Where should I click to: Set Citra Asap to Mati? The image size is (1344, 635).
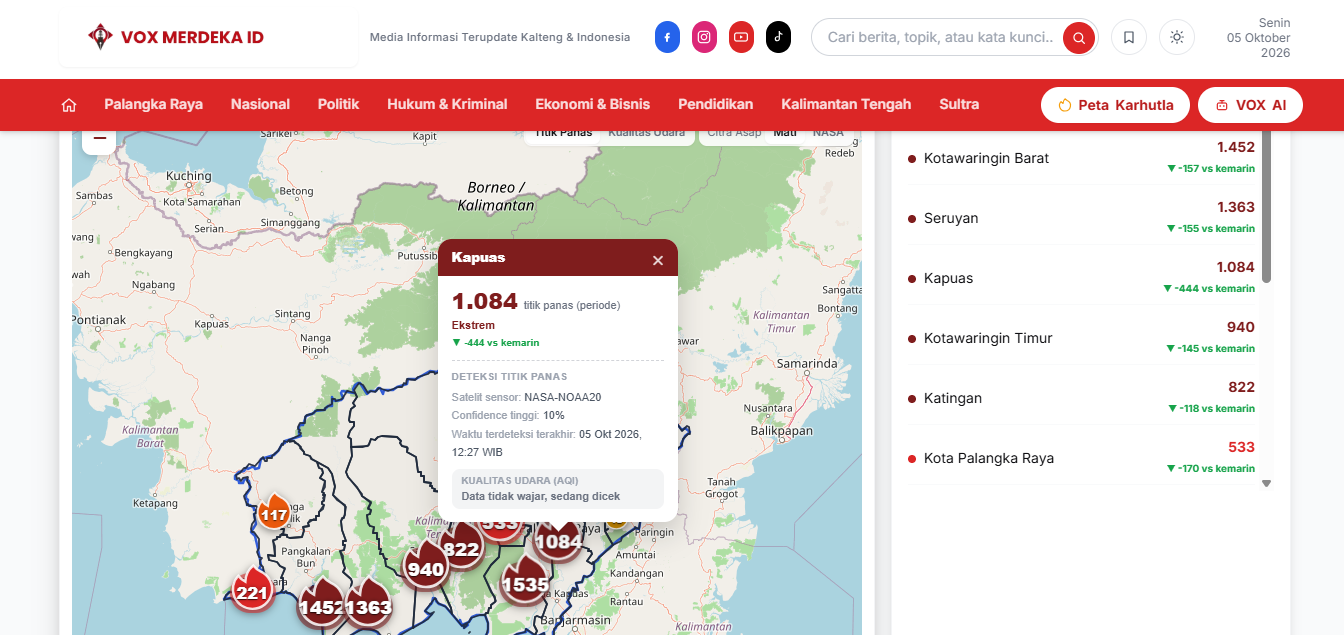point(785,133)
